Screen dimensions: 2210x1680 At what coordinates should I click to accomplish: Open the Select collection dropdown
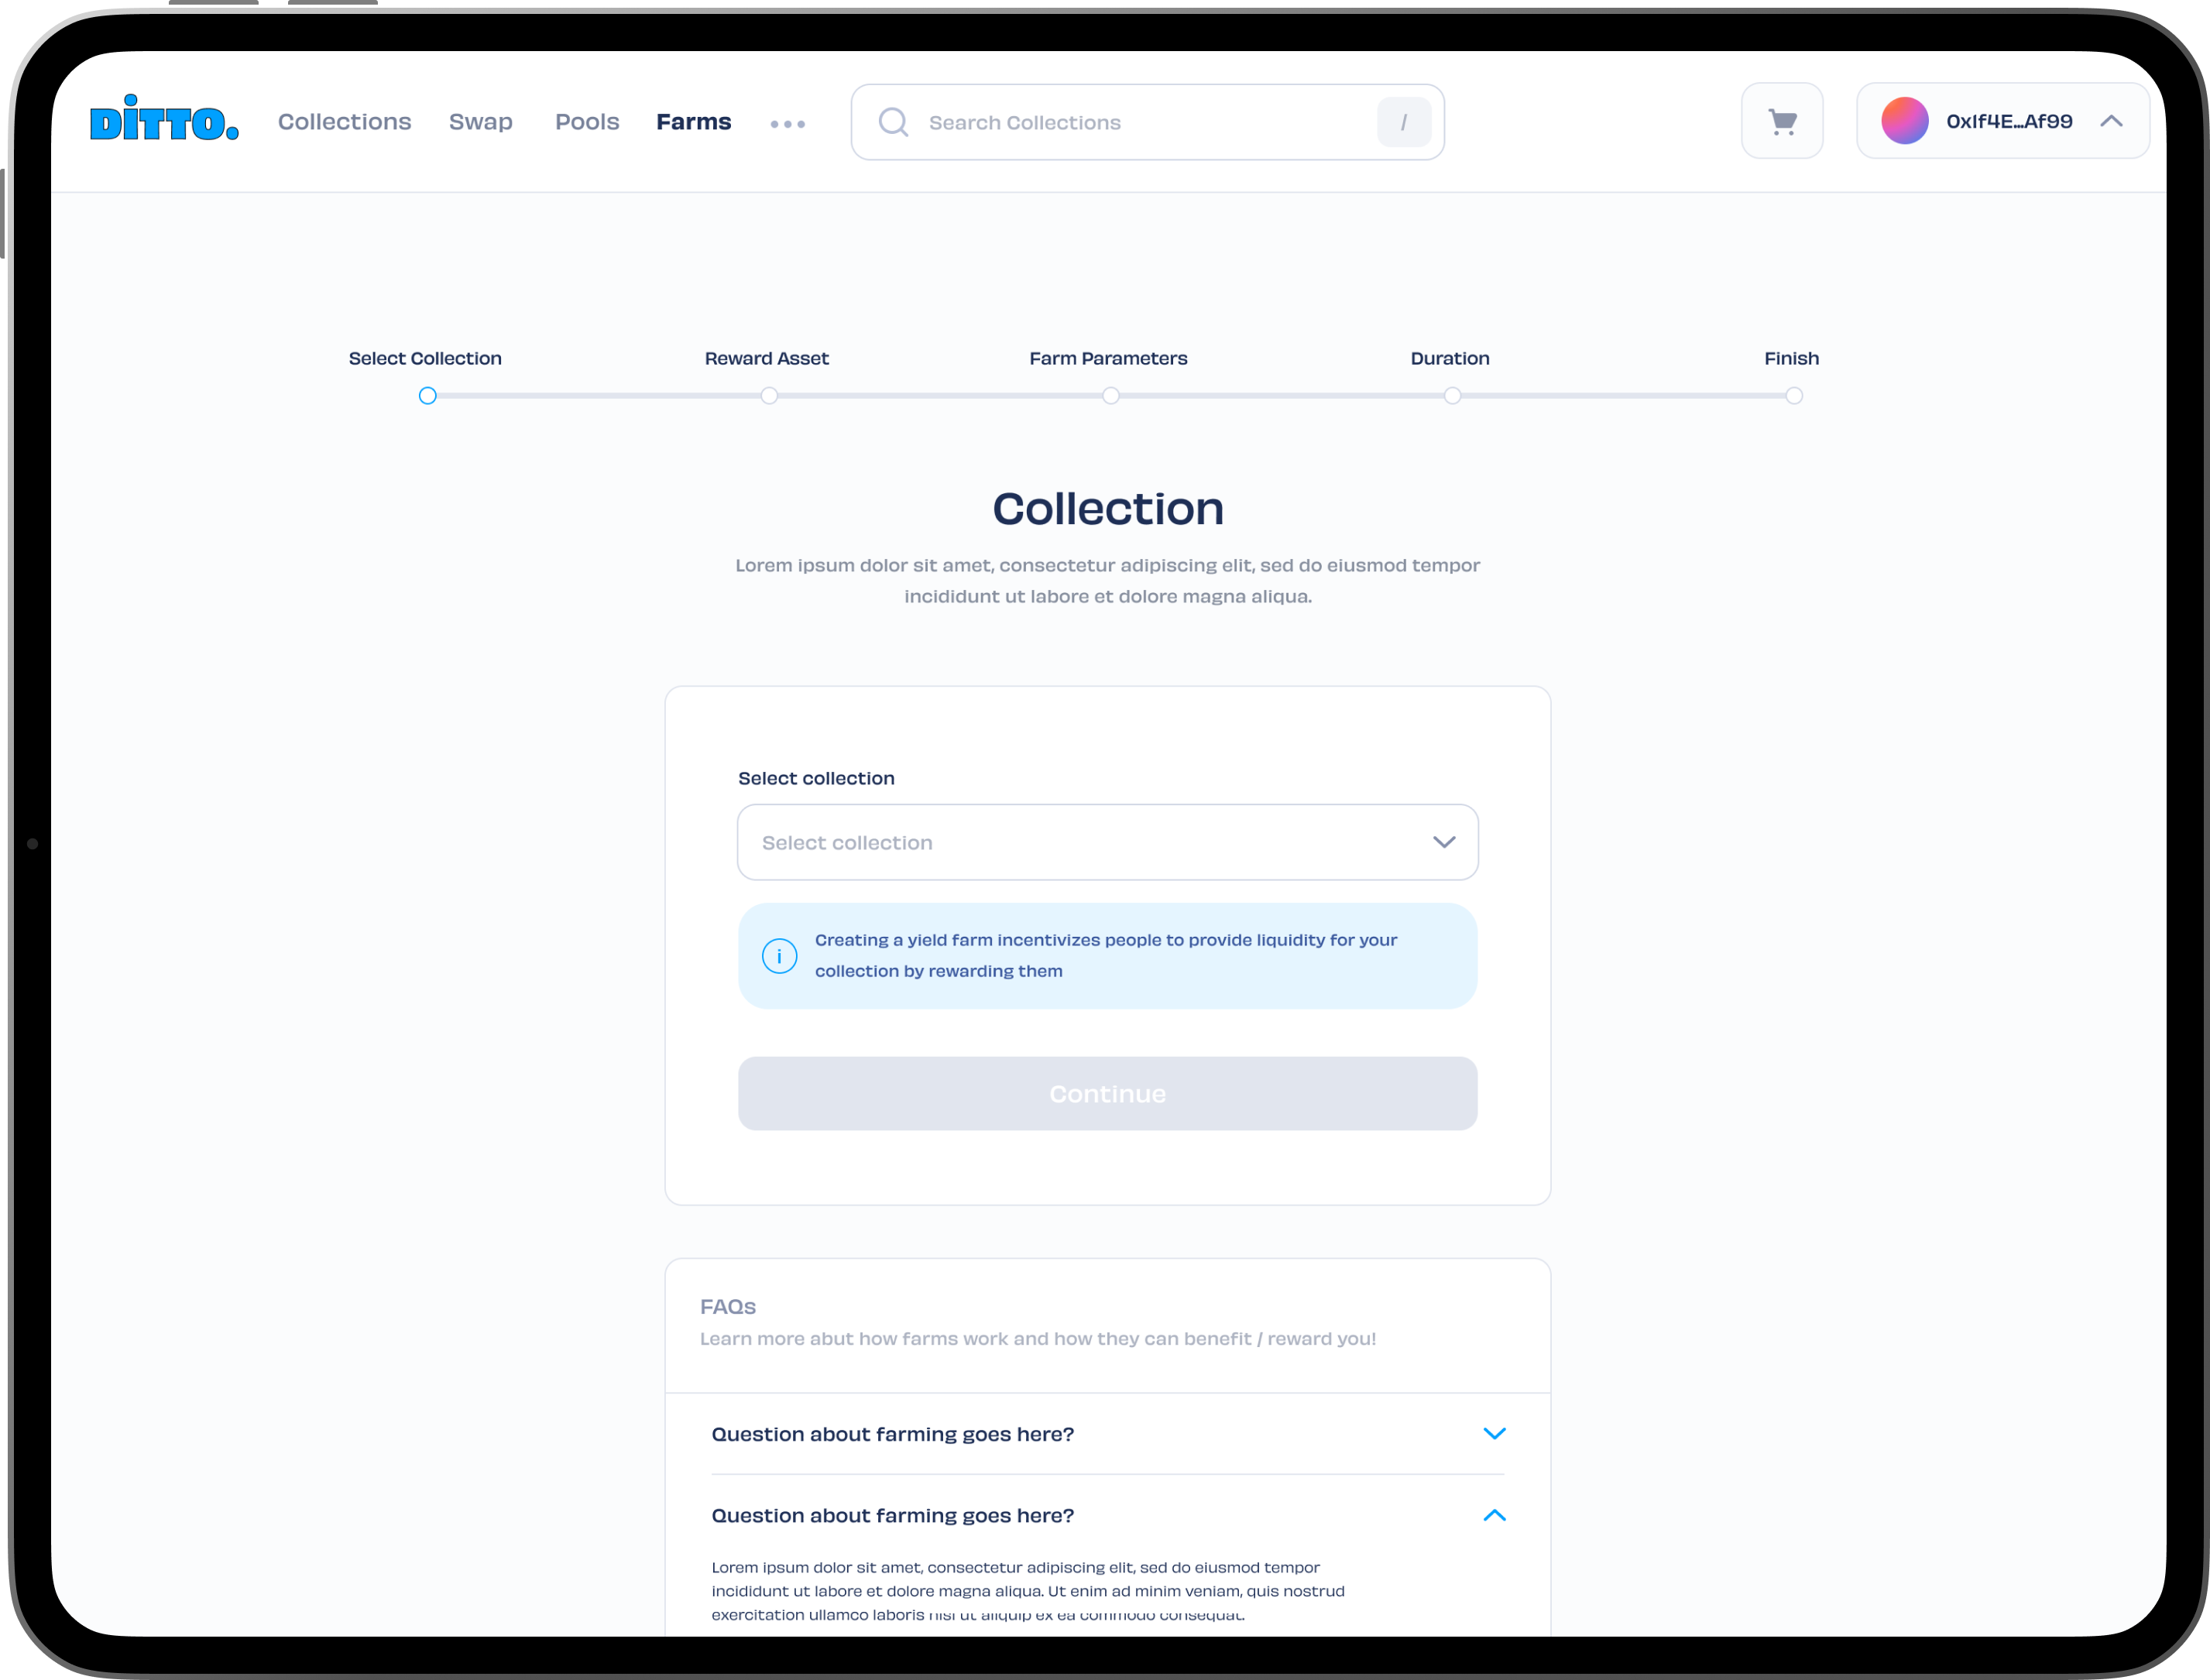click(x=1107, y=842)
